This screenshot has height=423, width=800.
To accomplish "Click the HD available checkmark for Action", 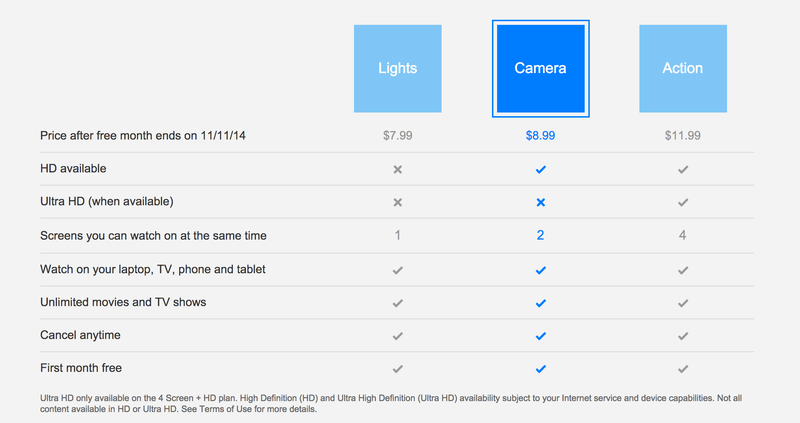I will point(683,169).
